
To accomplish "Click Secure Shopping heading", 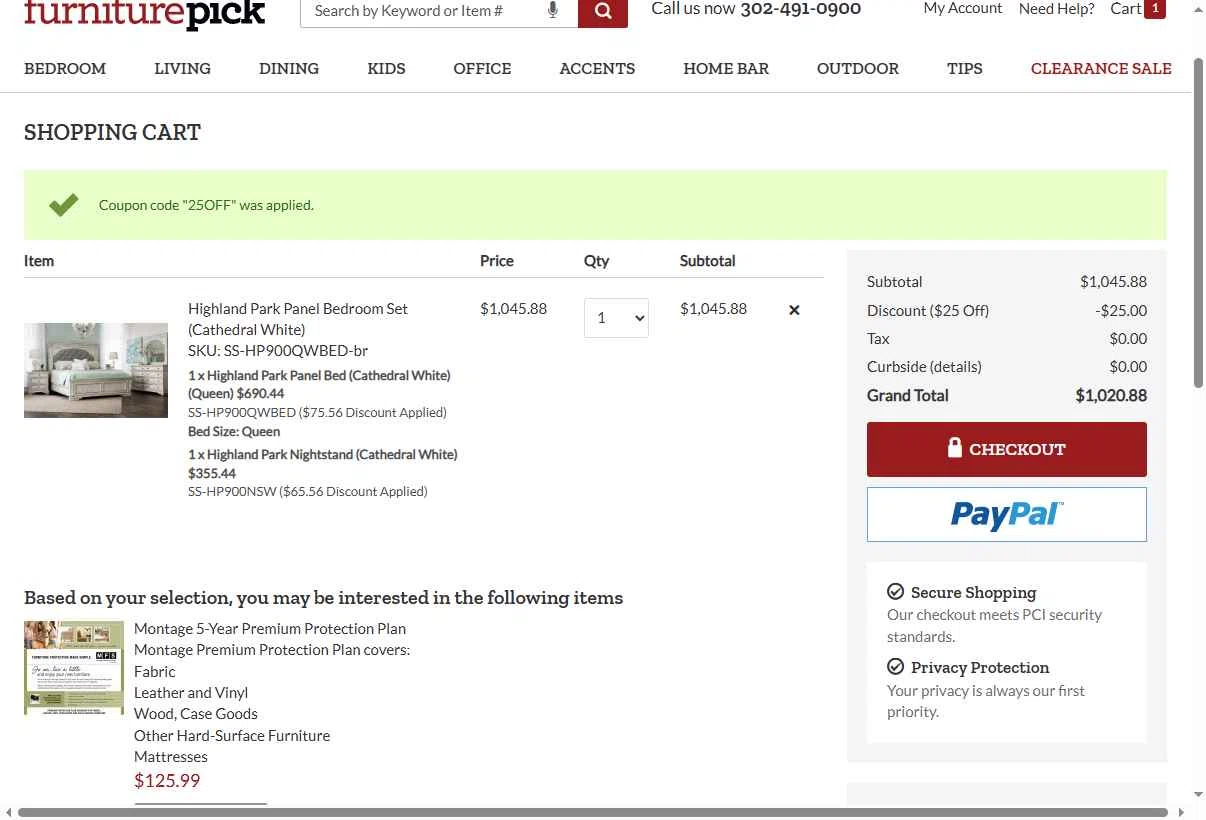I will 973,593.
